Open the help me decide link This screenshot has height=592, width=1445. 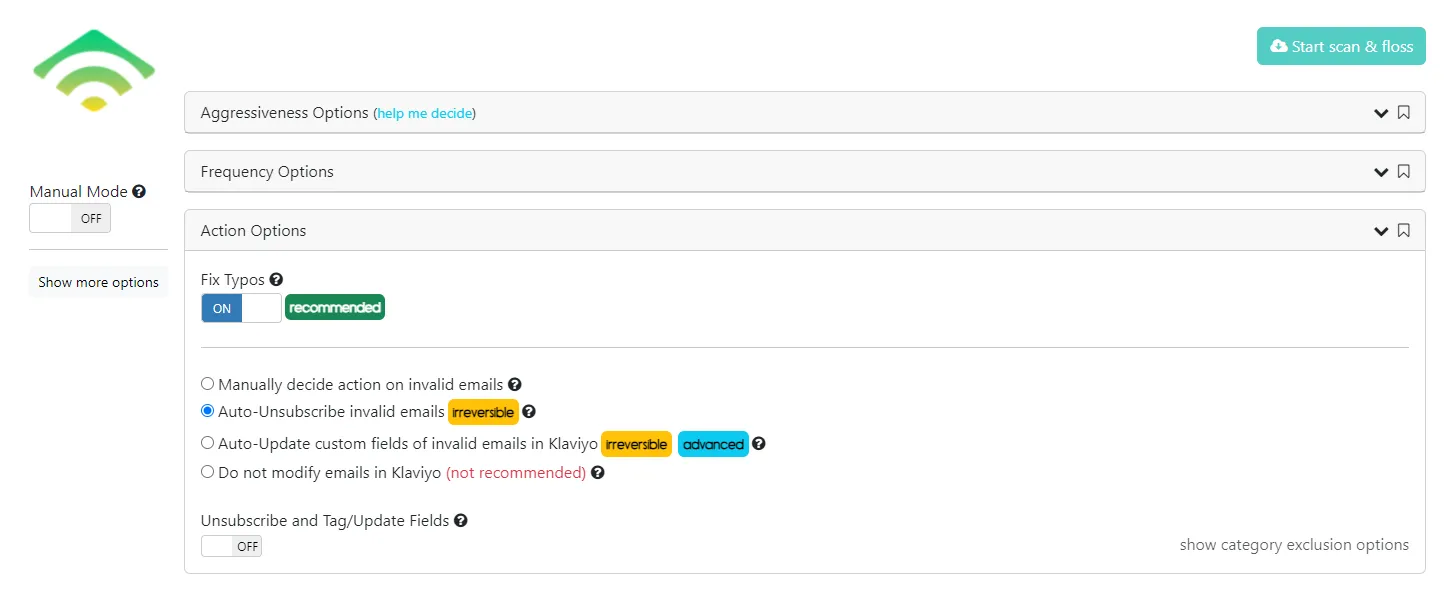tap(425, 114)
